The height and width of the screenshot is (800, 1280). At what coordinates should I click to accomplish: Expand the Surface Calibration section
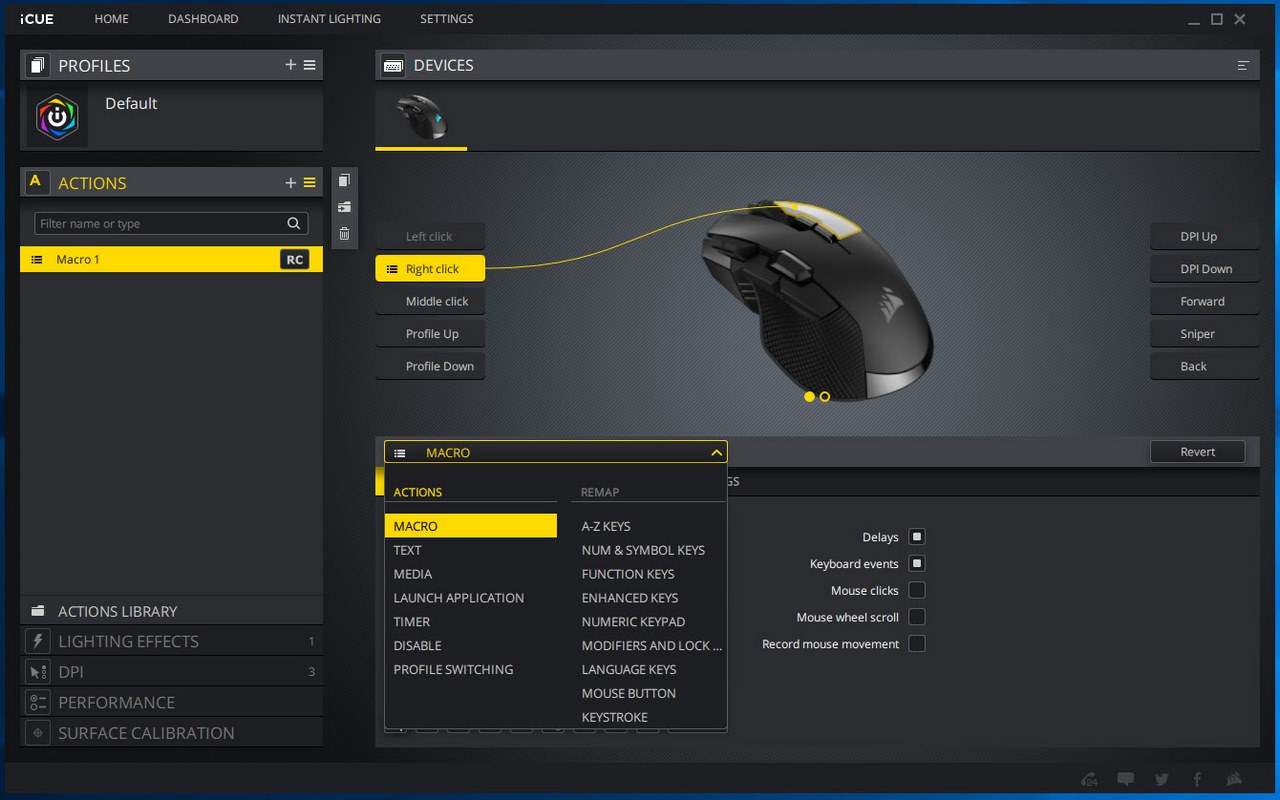pyautogui.click(x=172, y=733)
